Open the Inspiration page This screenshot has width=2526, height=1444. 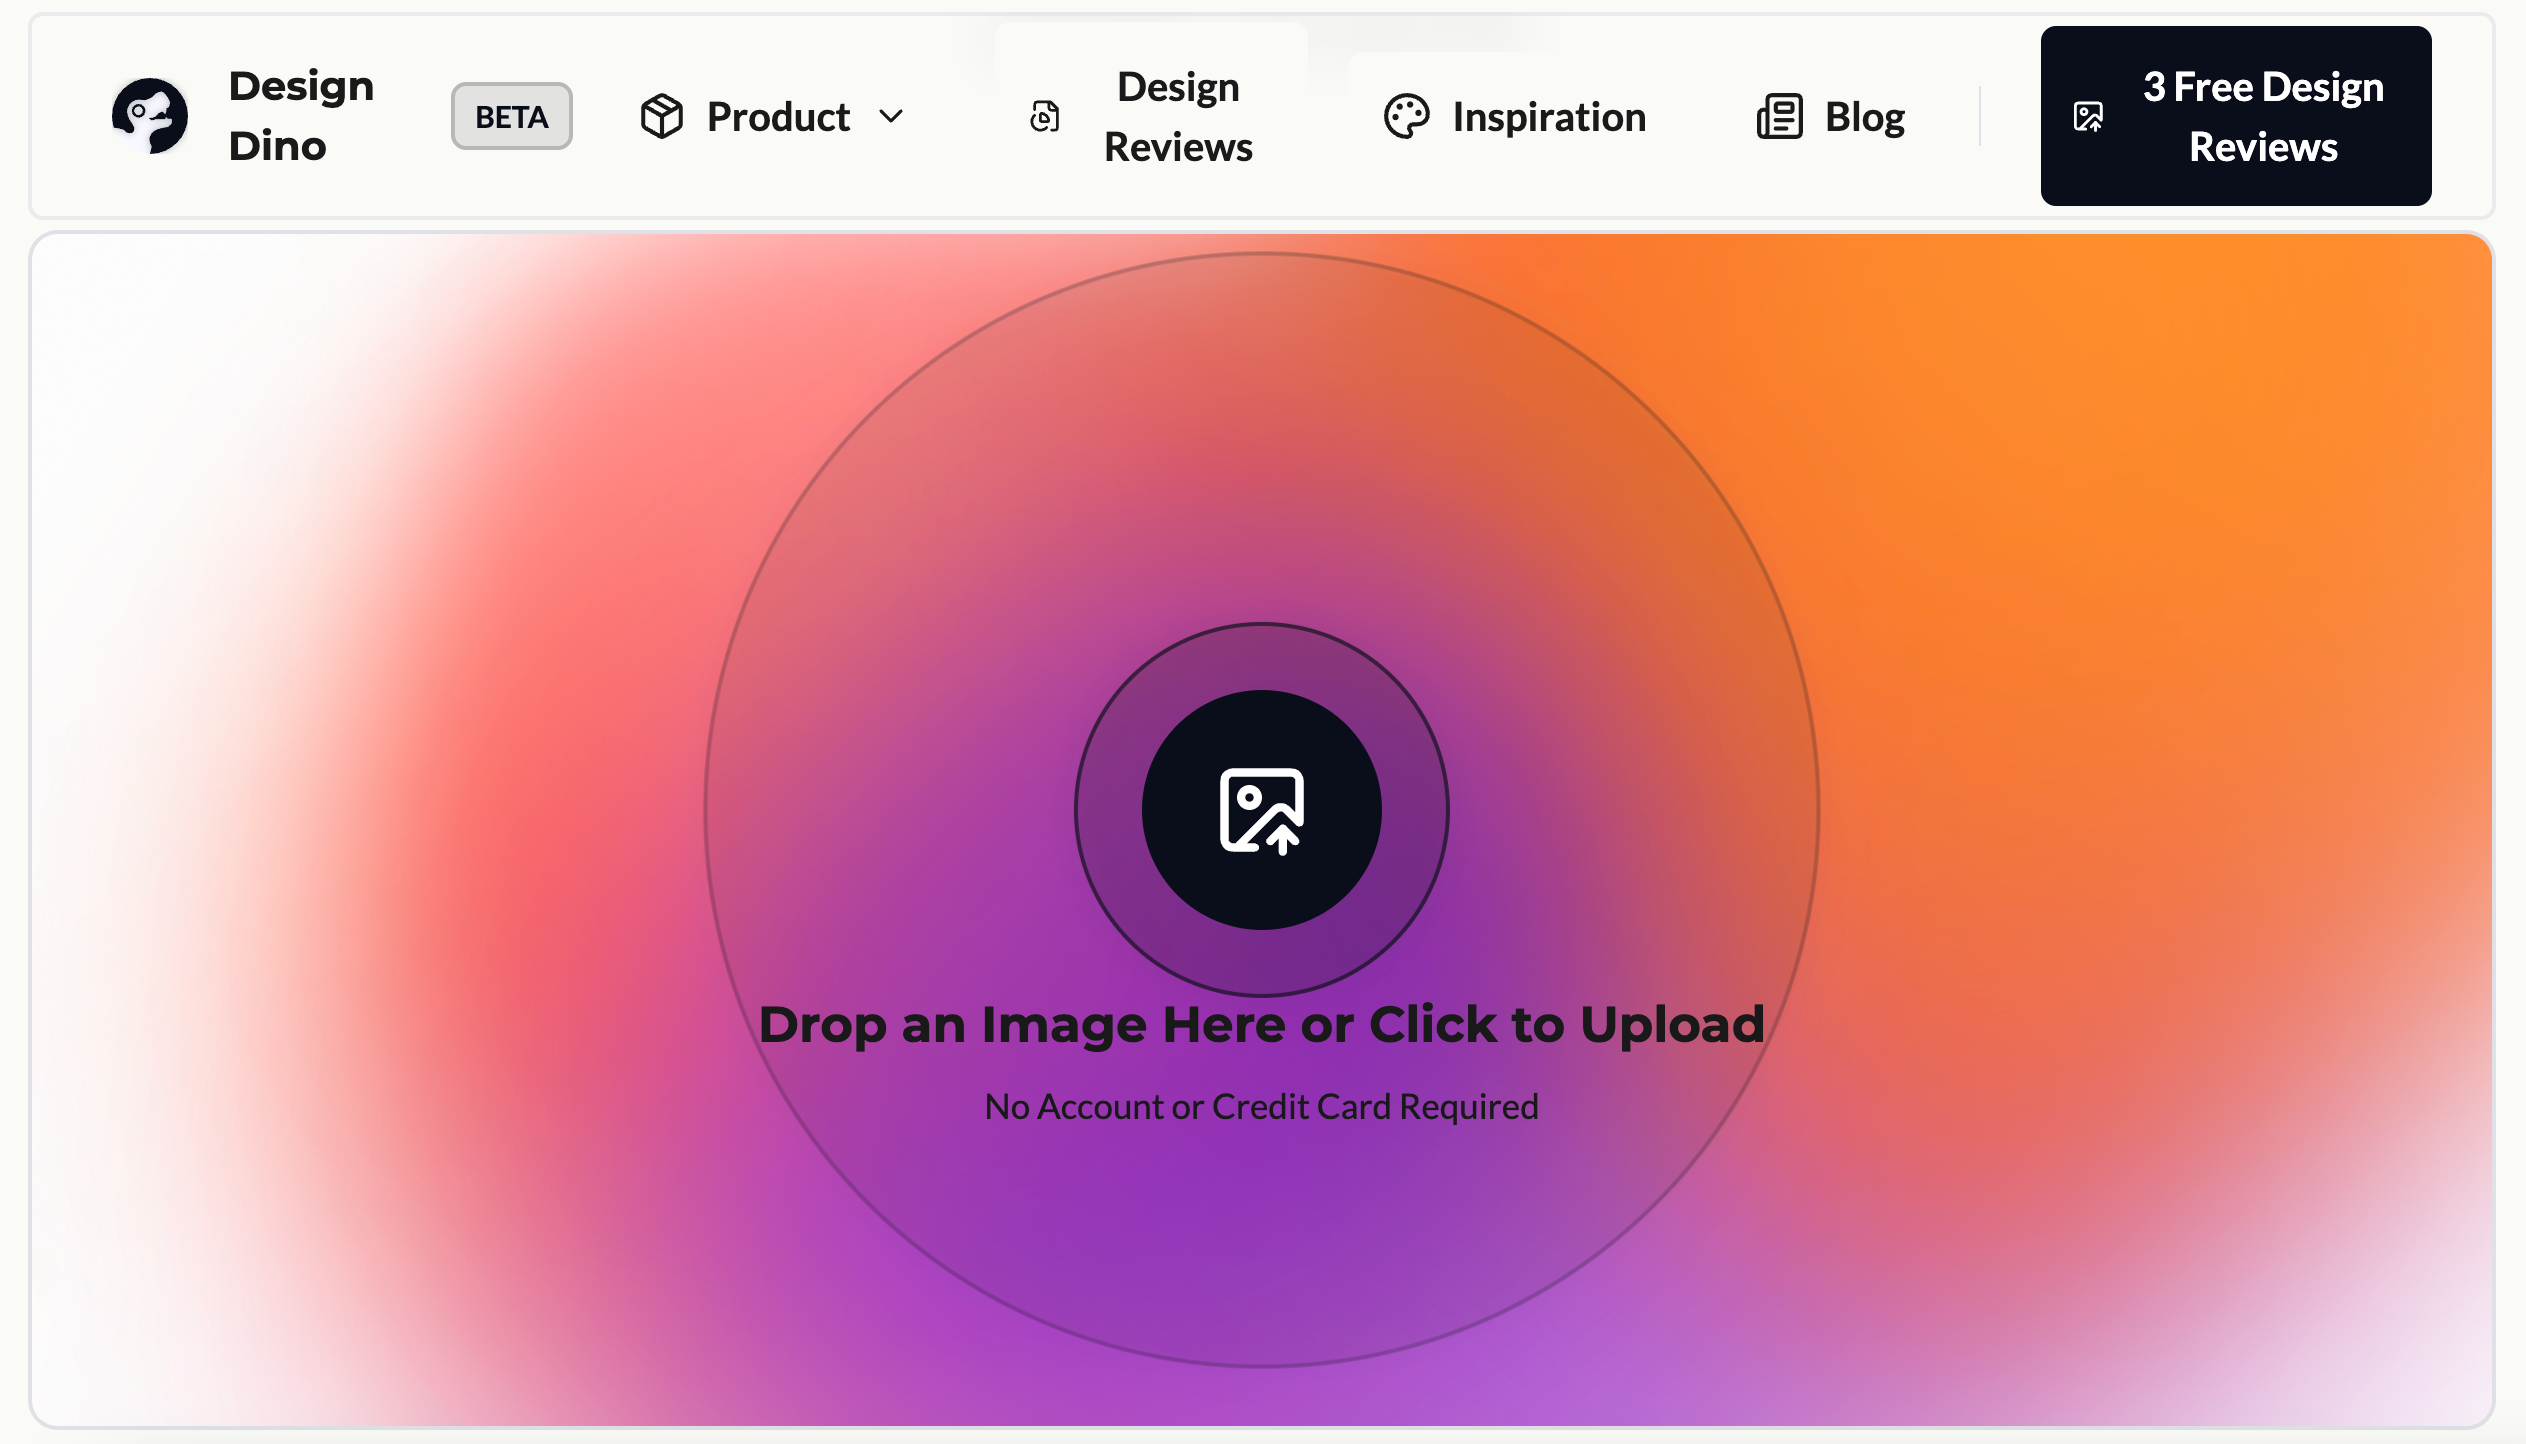pos(1548,117)
